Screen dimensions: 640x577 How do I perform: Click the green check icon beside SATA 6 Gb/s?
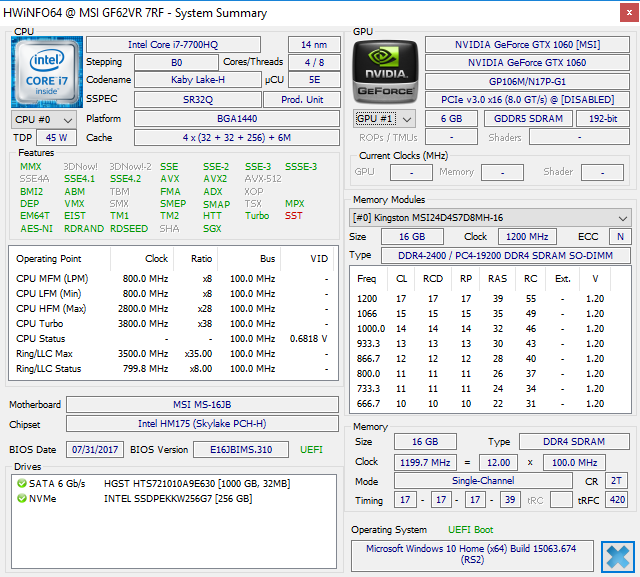tap(21, 484)
